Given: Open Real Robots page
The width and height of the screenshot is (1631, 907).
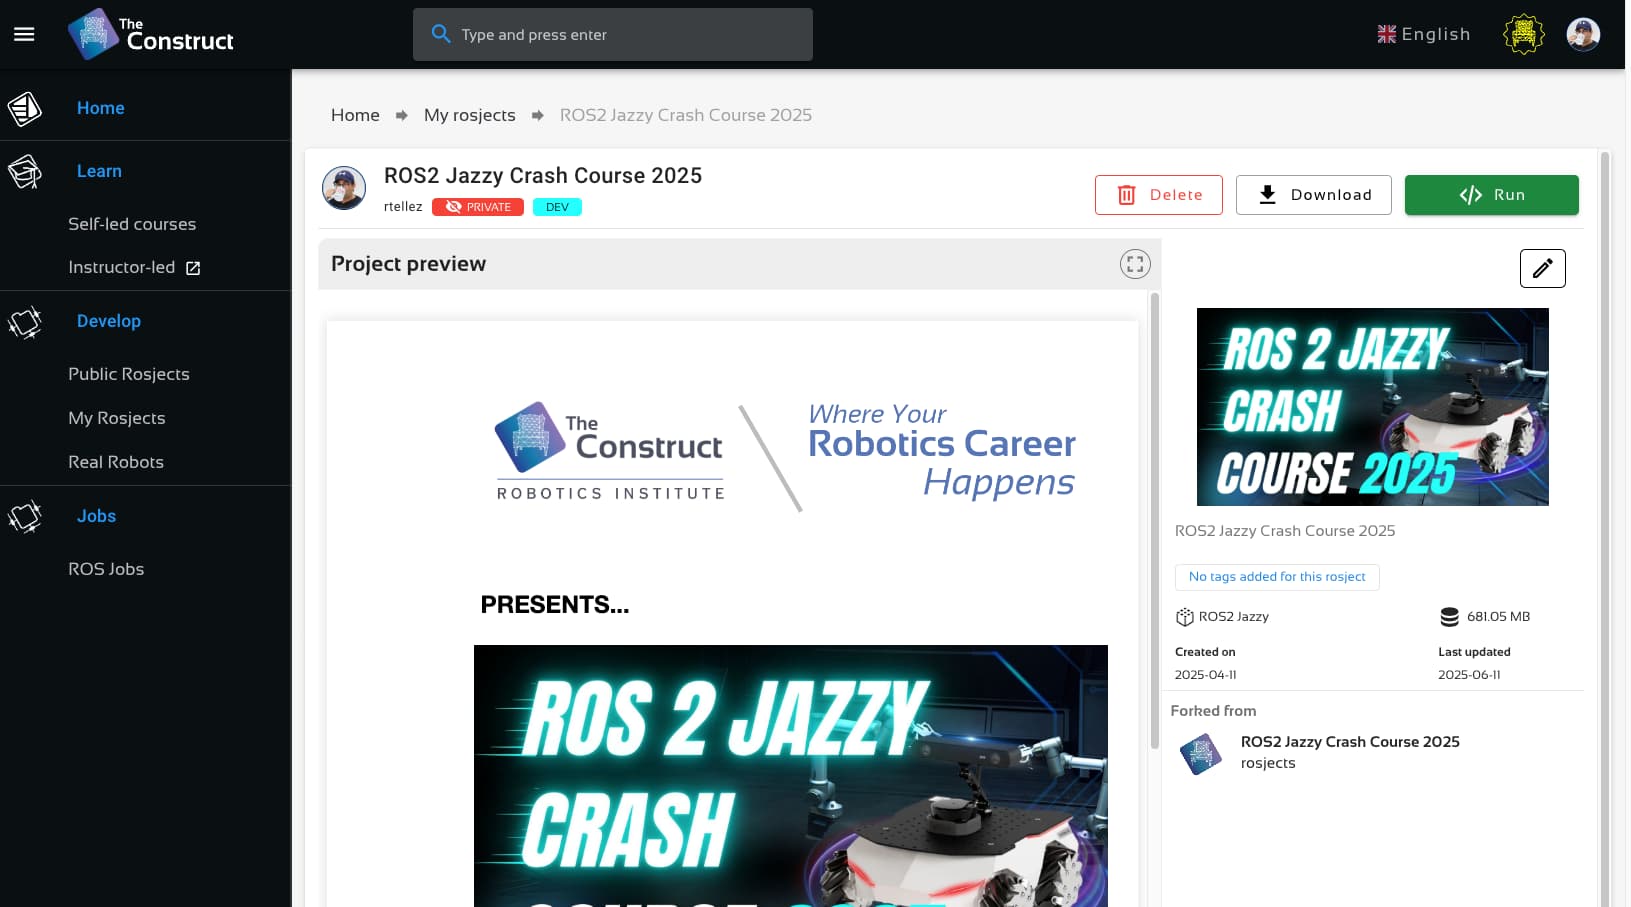Looking at the screenshot, I should 116,462.
